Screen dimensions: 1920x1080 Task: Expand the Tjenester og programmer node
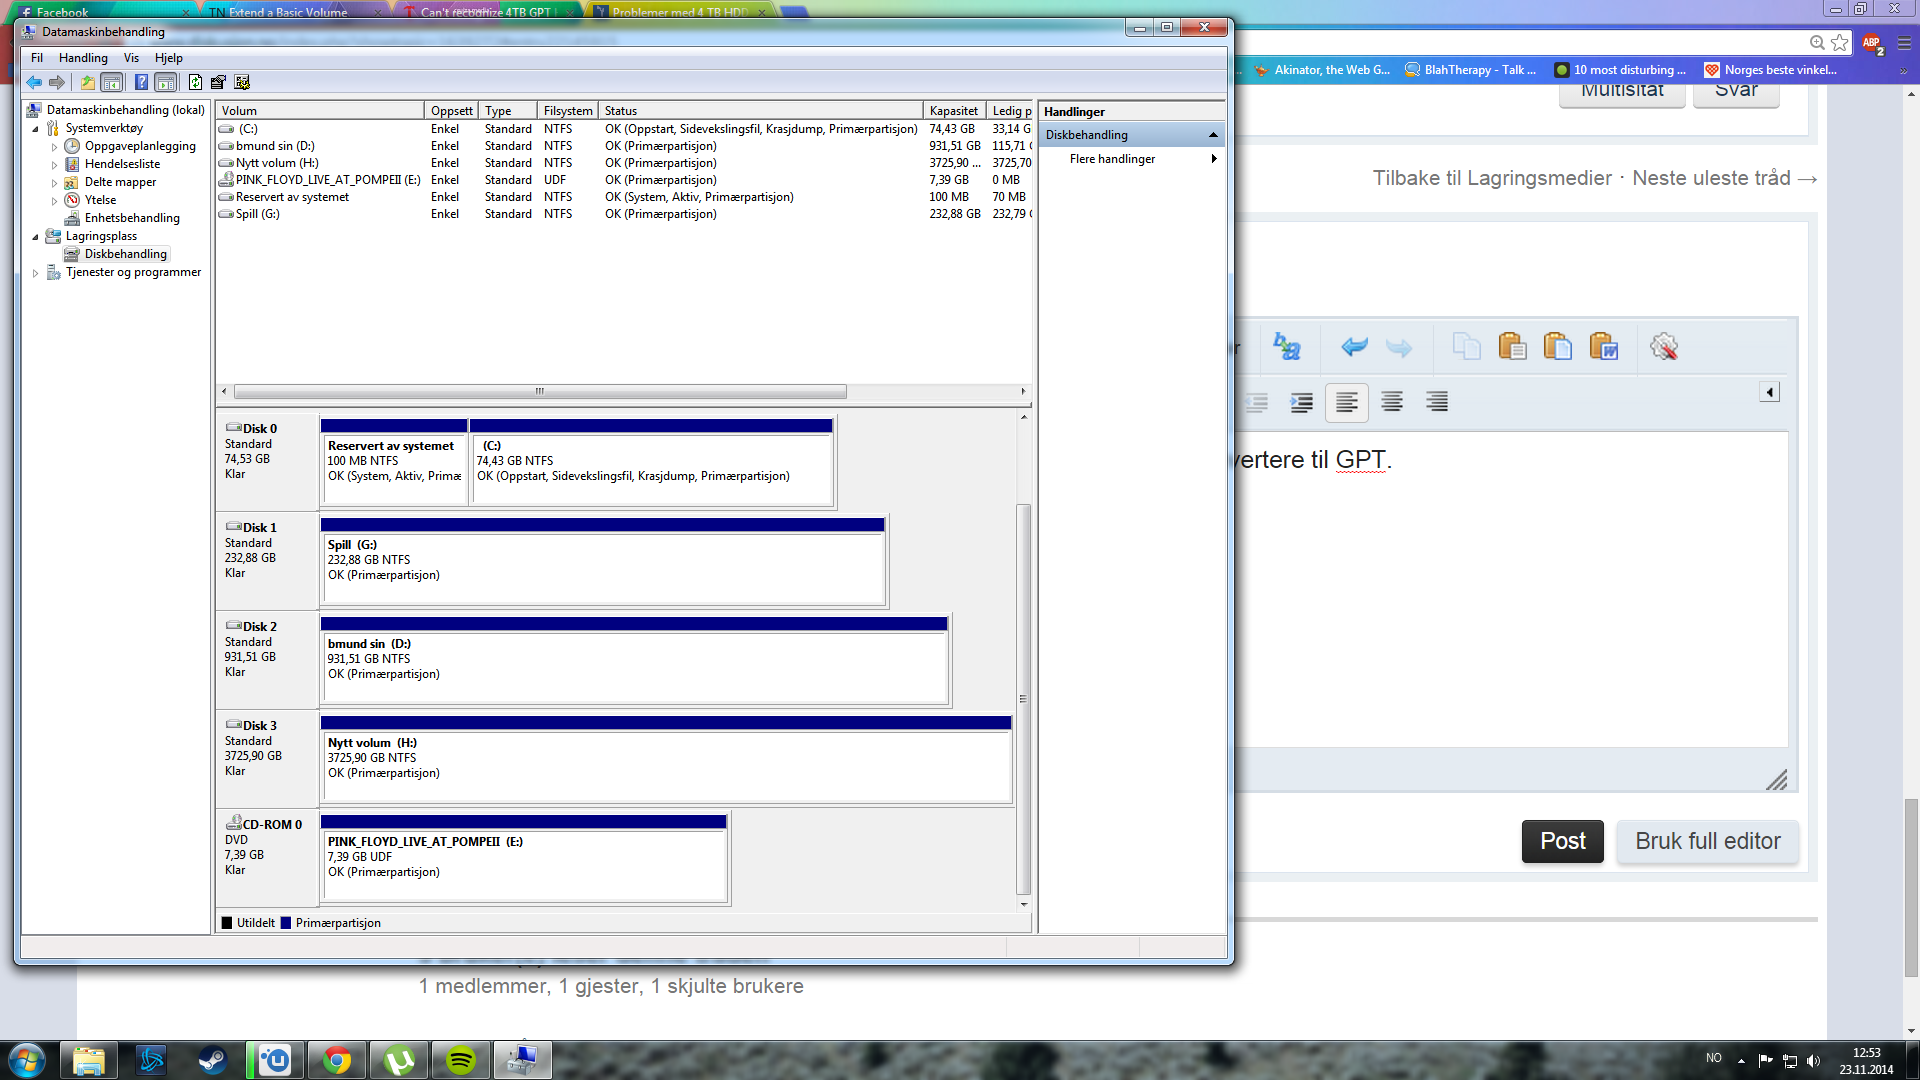pos(35,272)
